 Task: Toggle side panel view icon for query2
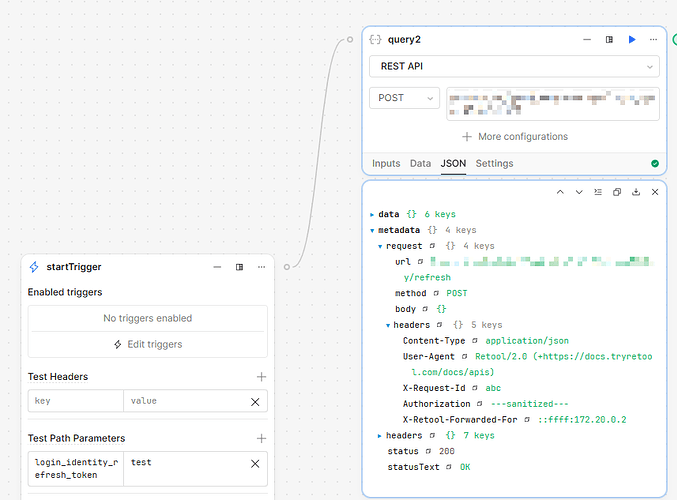click(609, 40)
